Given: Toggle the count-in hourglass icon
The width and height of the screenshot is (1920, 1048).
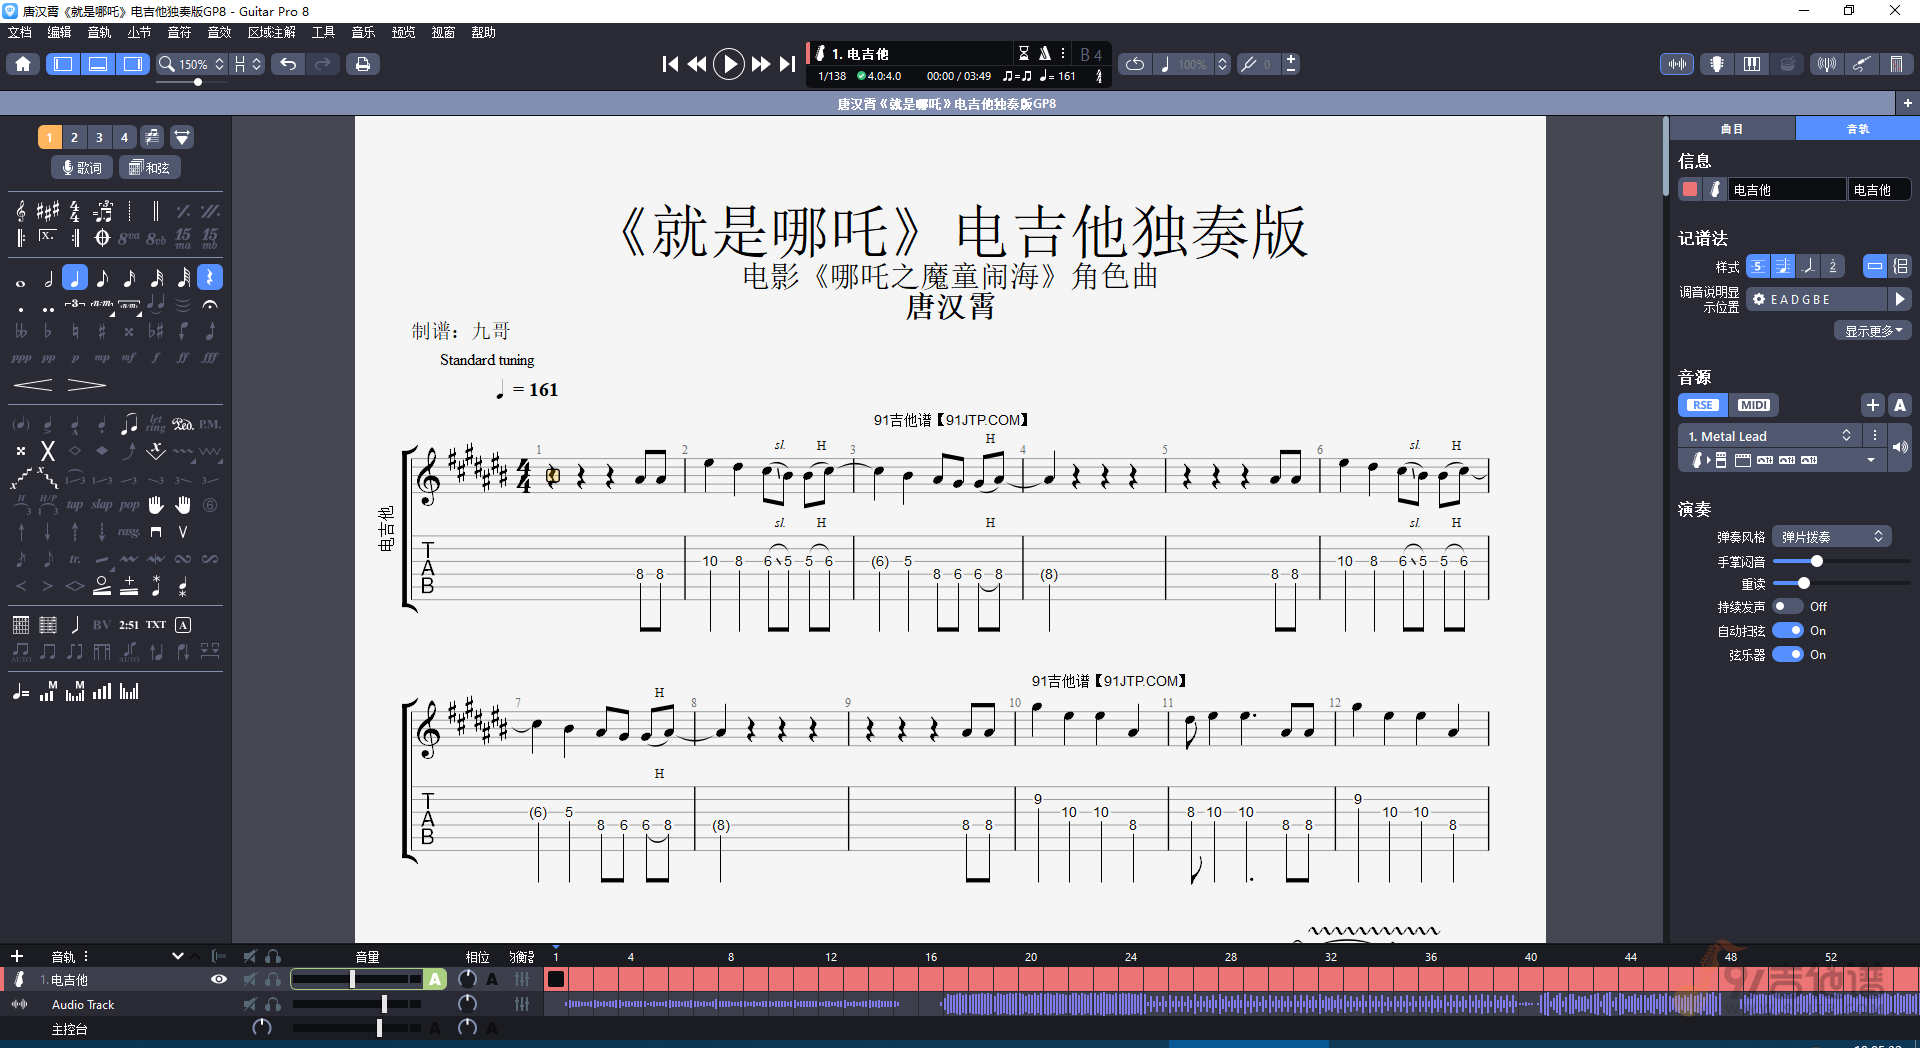Looking at the screenshot, I should point(1023,53).
